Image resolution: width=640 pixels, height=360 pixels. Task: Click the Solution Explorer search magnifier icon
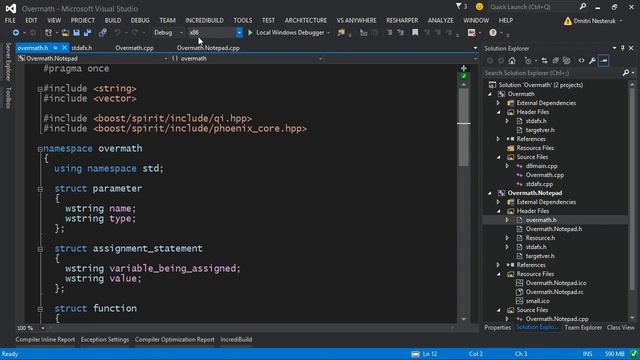(x=626, y=73)
